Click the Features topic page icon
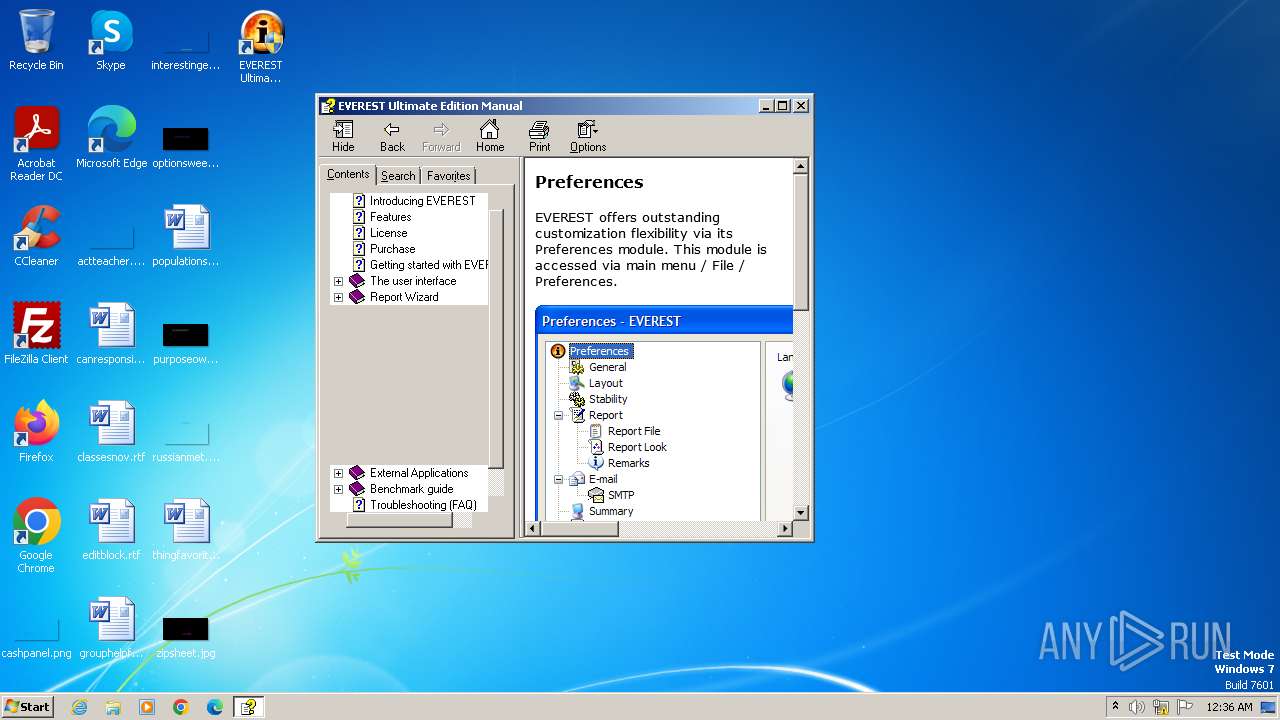The height and width of the screenshot is (720, 1280). click(x=359, y=217)
